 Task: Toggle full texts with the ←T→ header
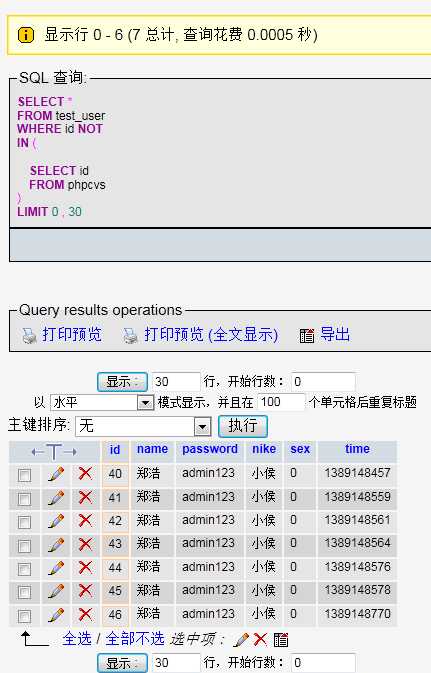click(x=54, y=452)
